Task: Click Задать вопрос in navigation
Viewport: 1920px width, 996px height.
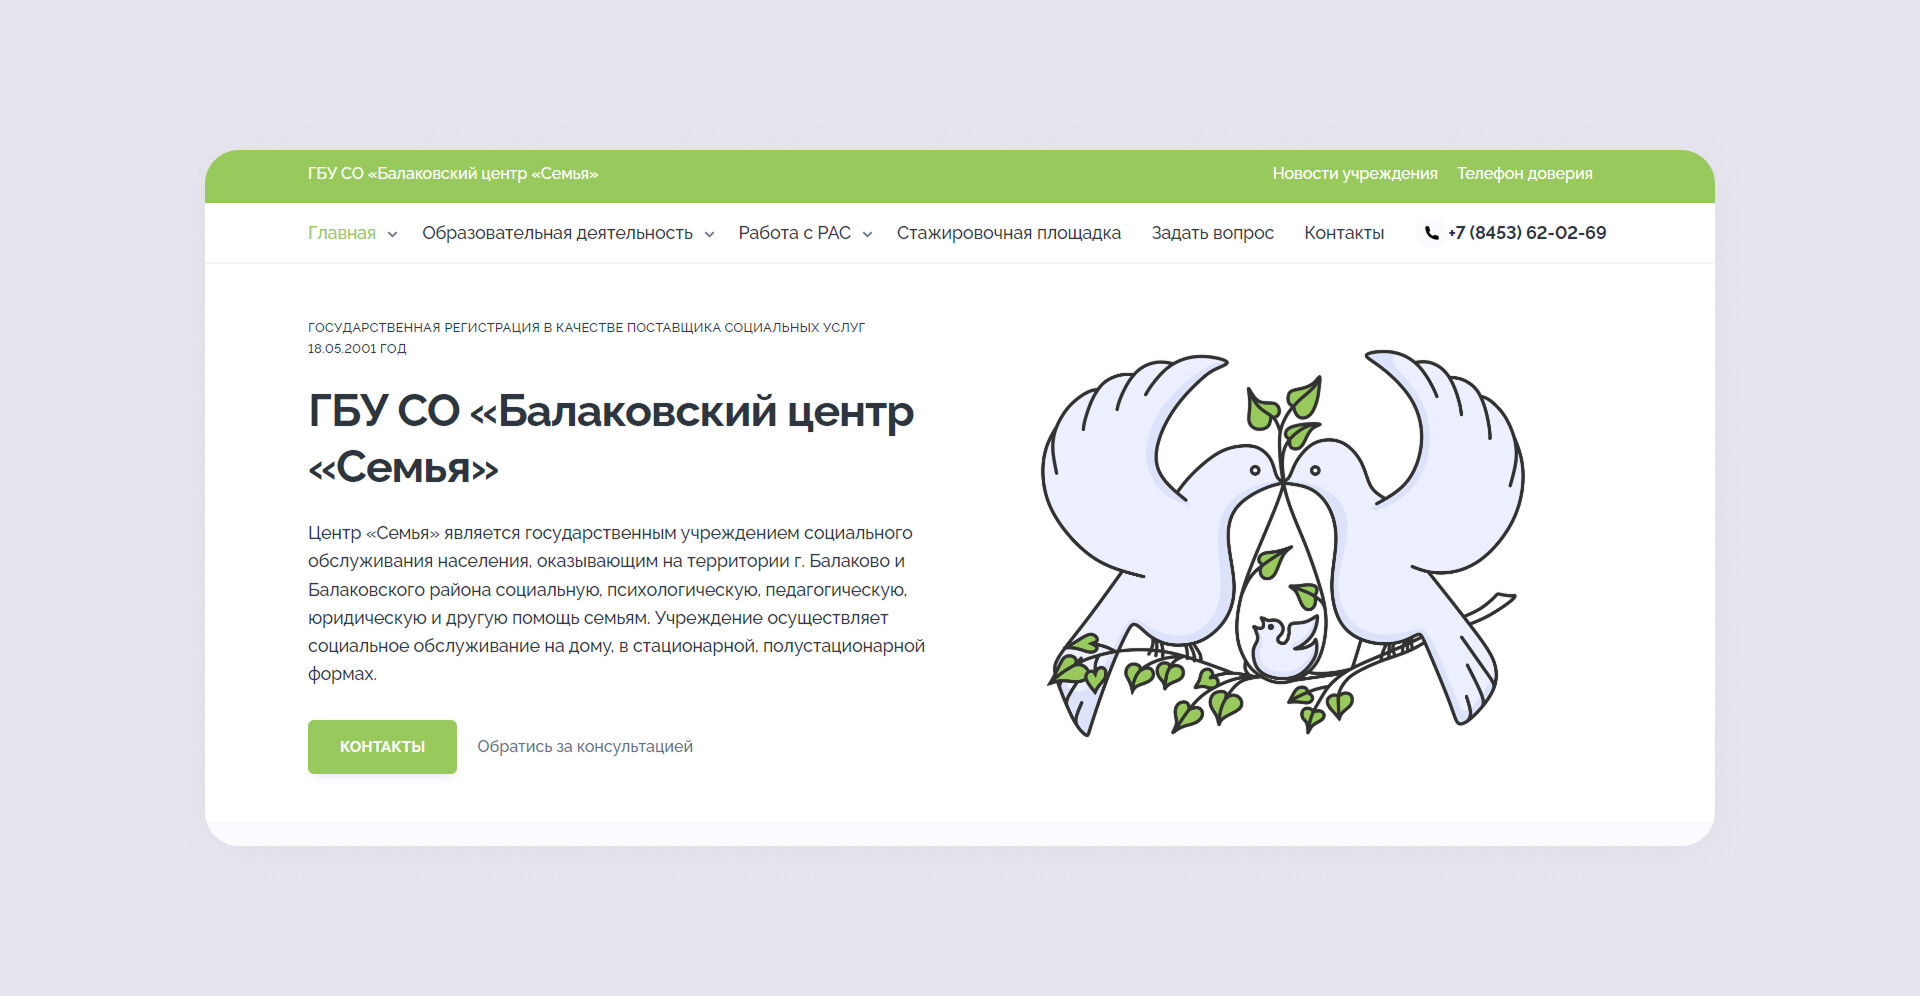Action: (1212, 233)
